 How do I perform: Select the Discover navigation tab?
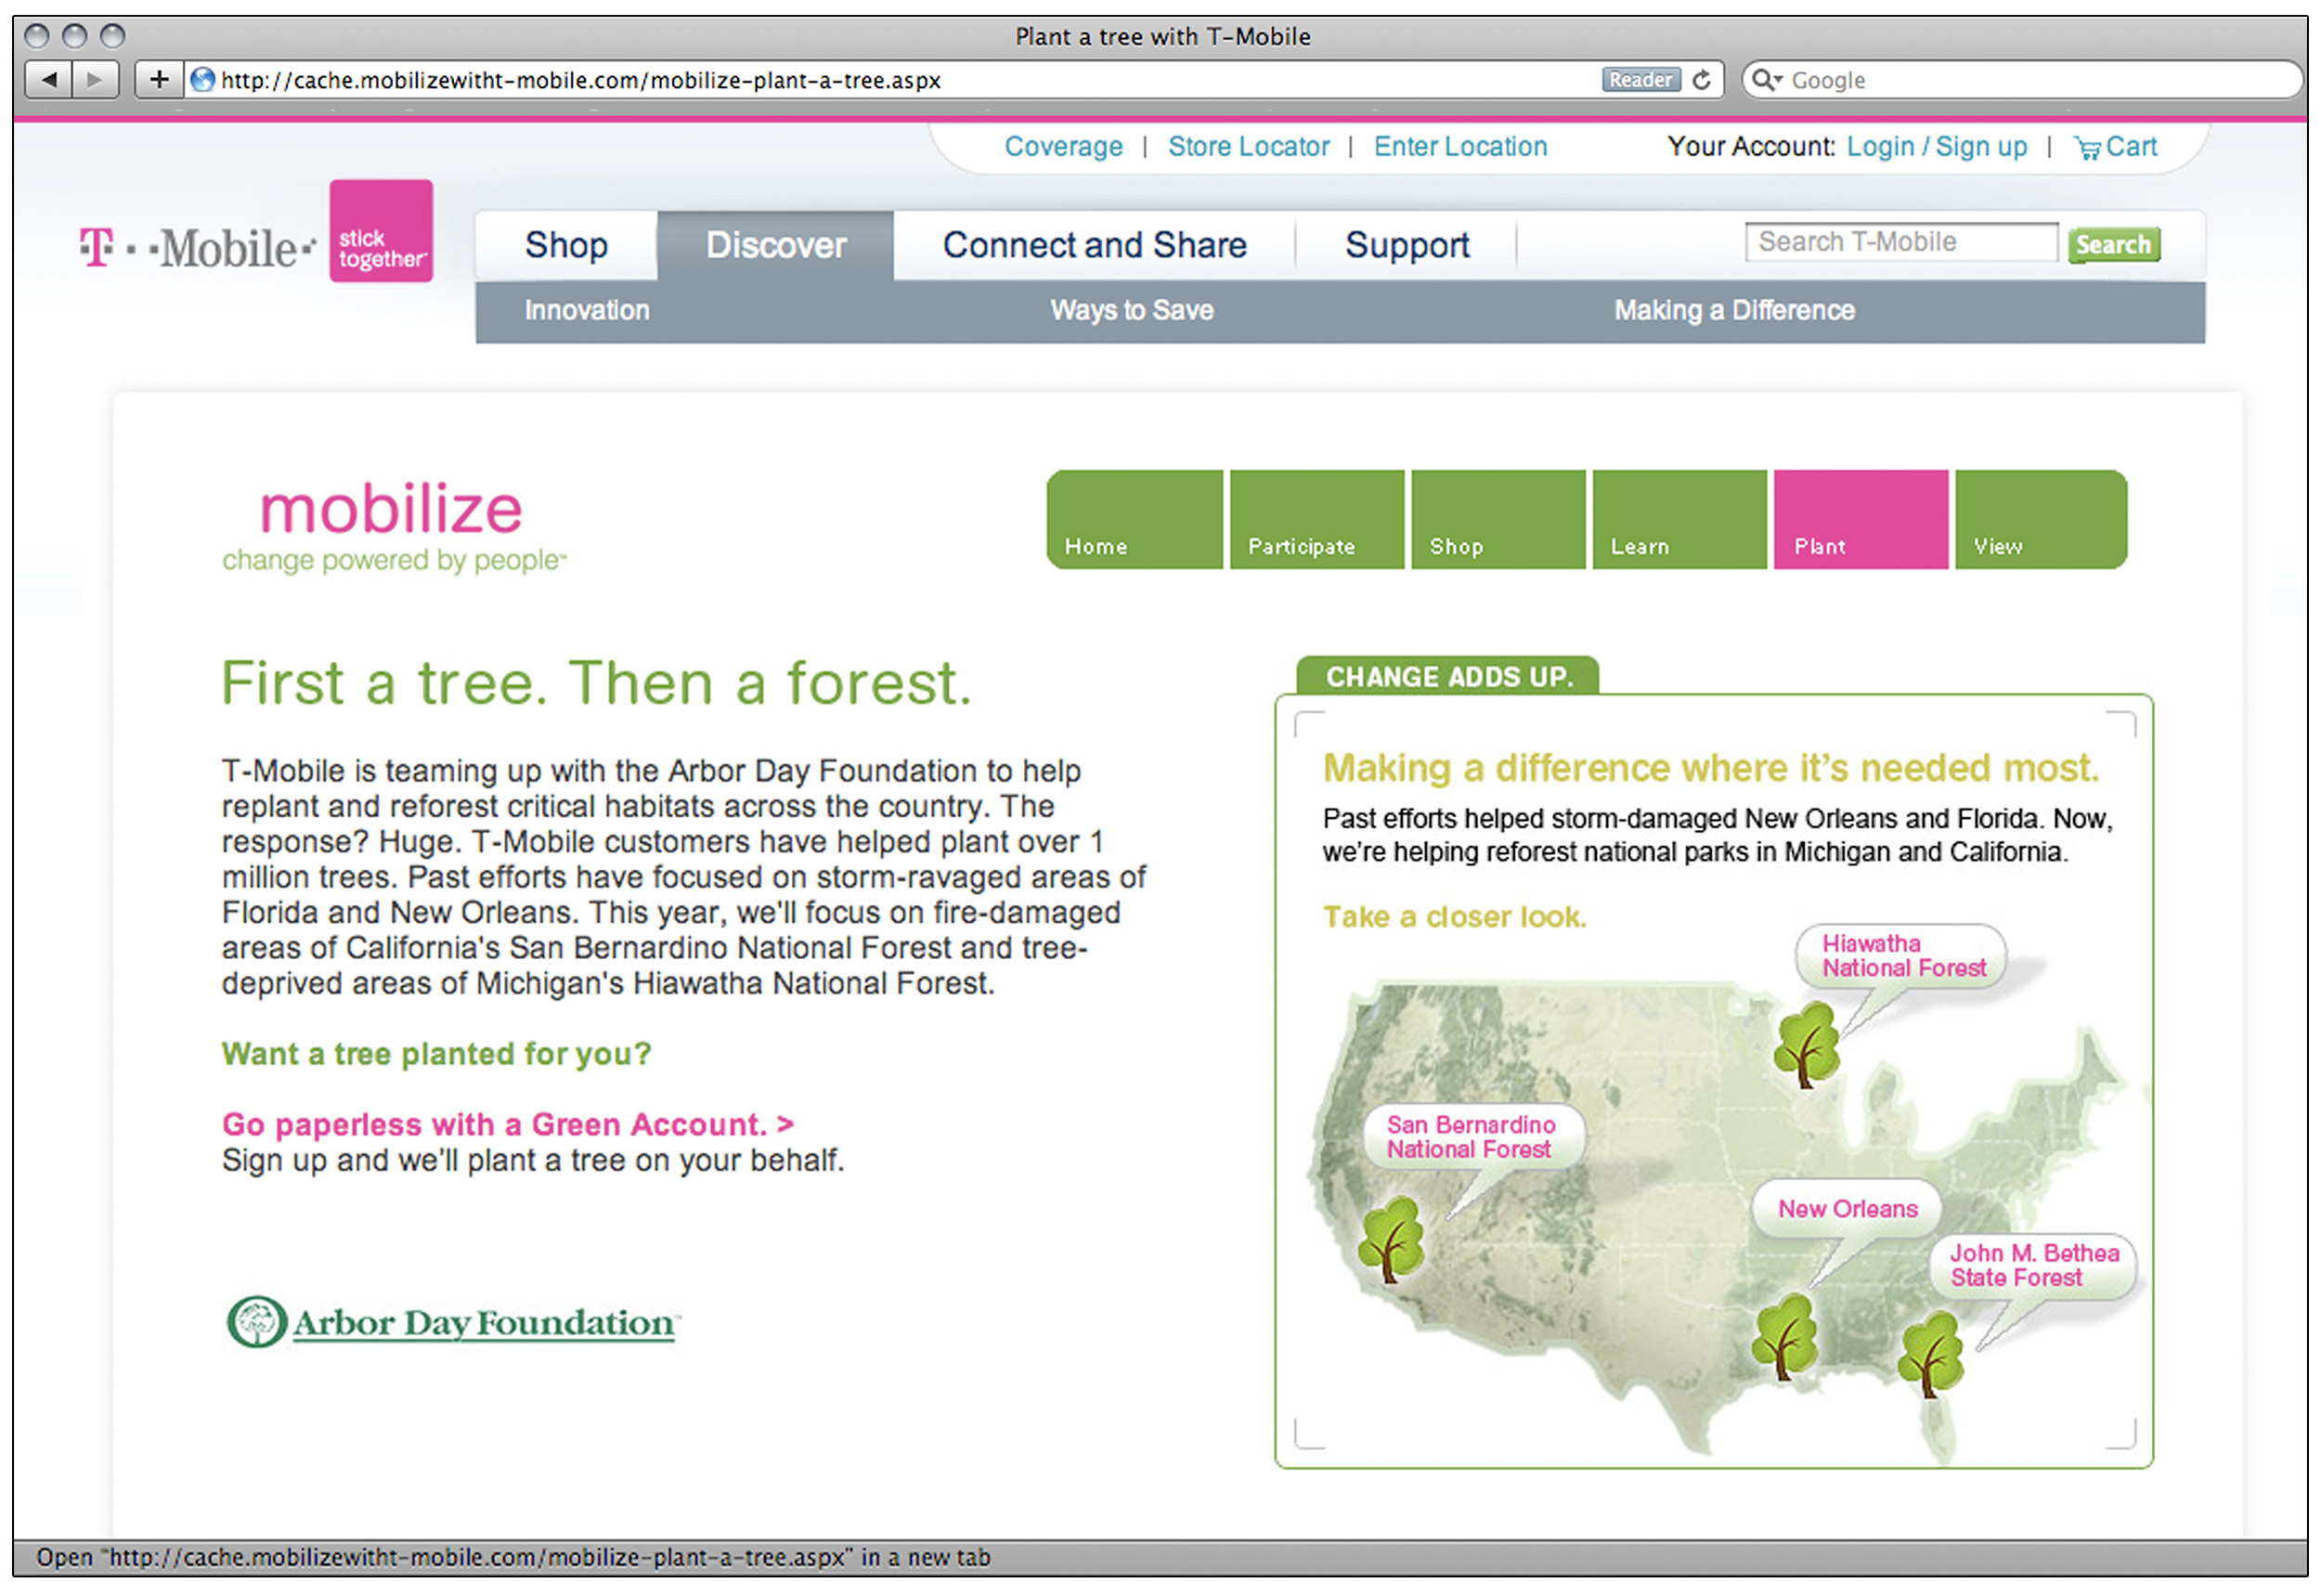[775, 245]
